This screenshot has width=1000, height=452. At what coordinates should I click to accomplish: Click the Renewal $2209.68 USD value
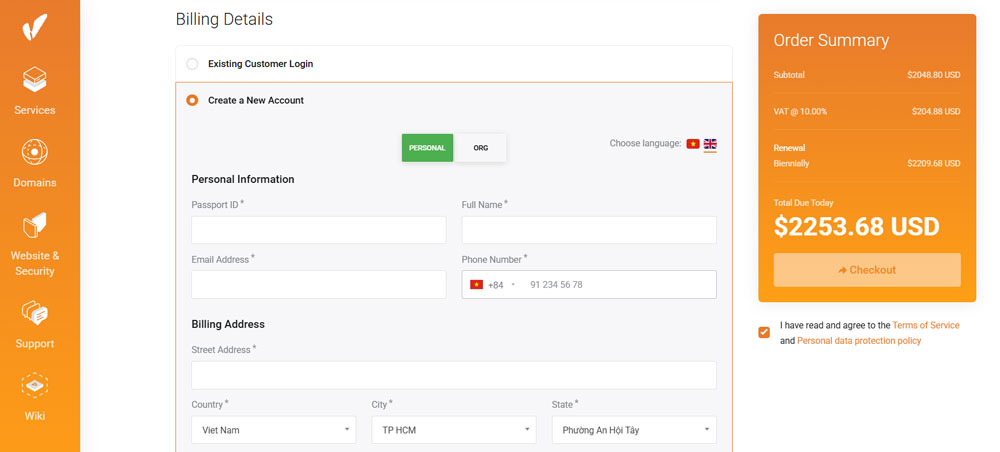[934, 163]
